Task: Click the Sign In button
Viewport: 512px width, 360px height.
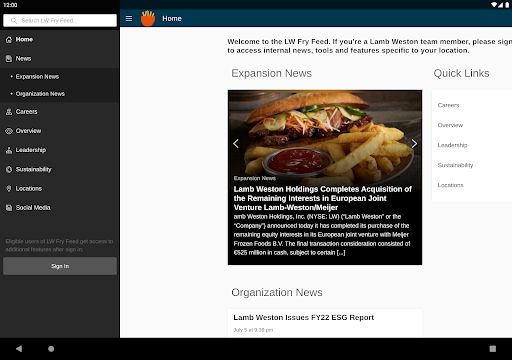Action: pyautogui.click(x=60, y=266)
